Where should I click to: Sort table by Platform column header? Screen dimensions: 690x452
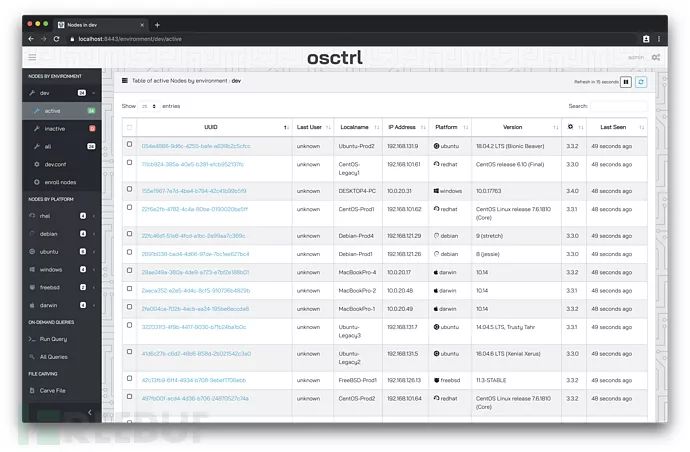coord(450,127)
